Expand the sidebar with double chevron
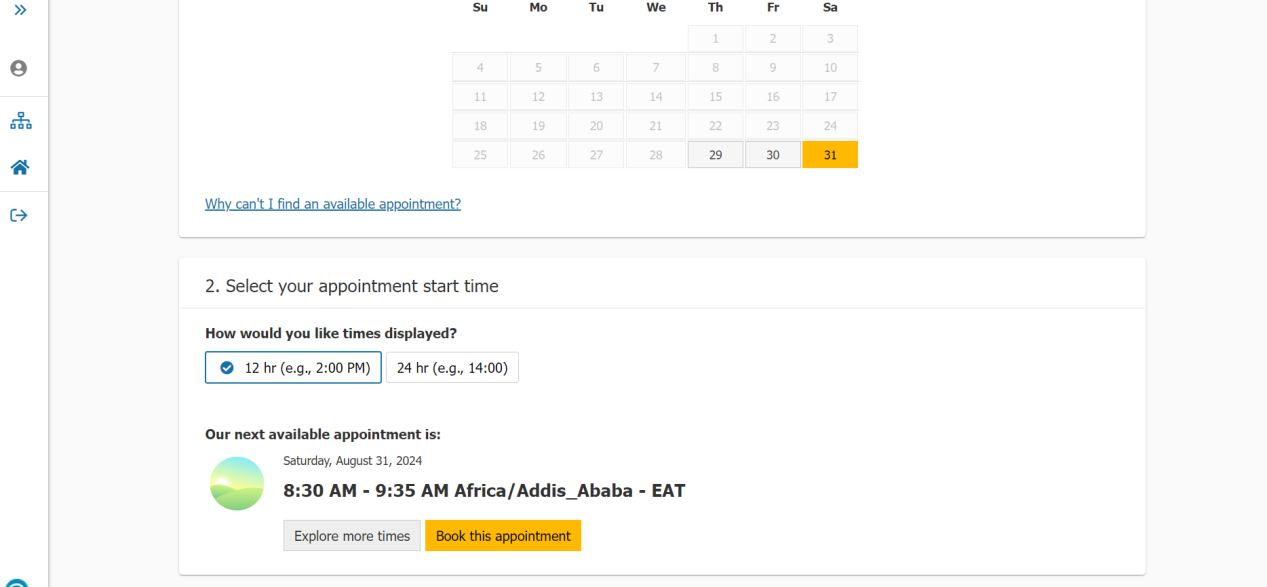 pos(20,10)
